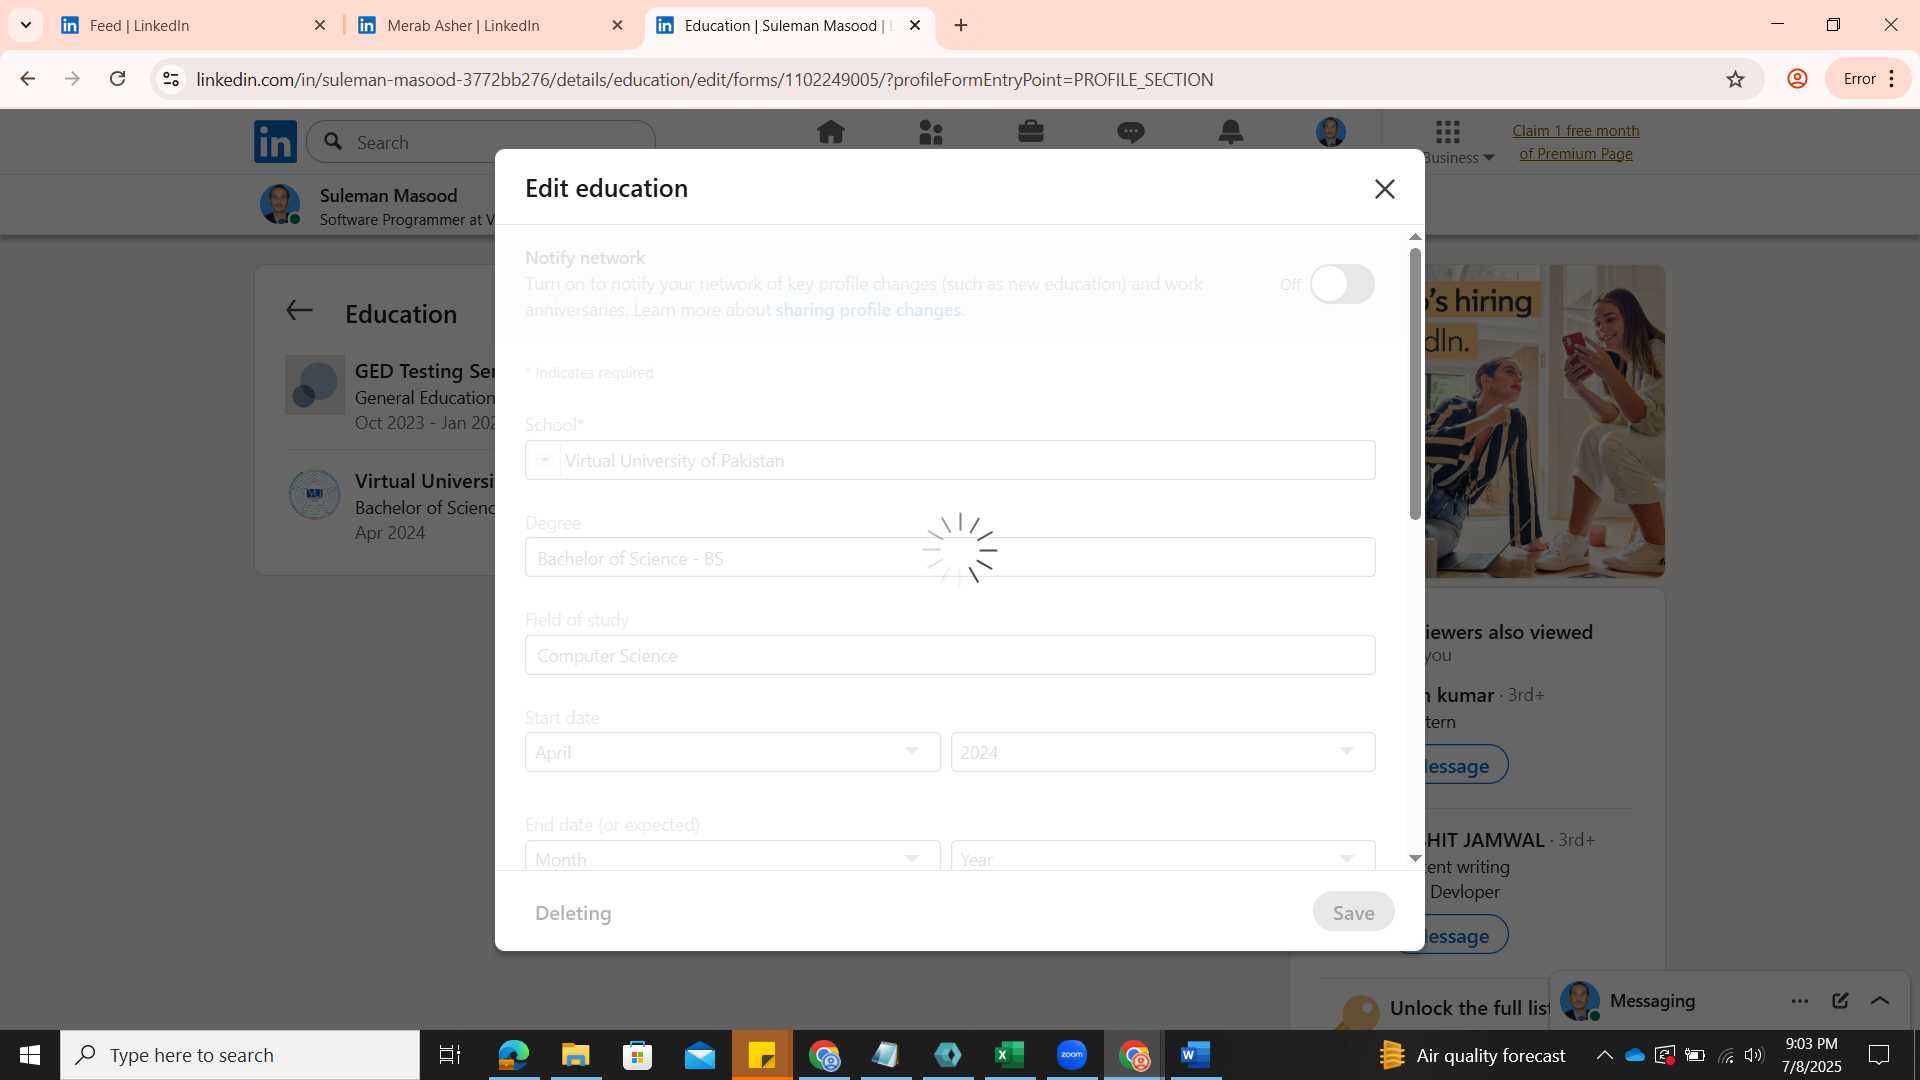Open the tab search dropdown arrow

26,25
